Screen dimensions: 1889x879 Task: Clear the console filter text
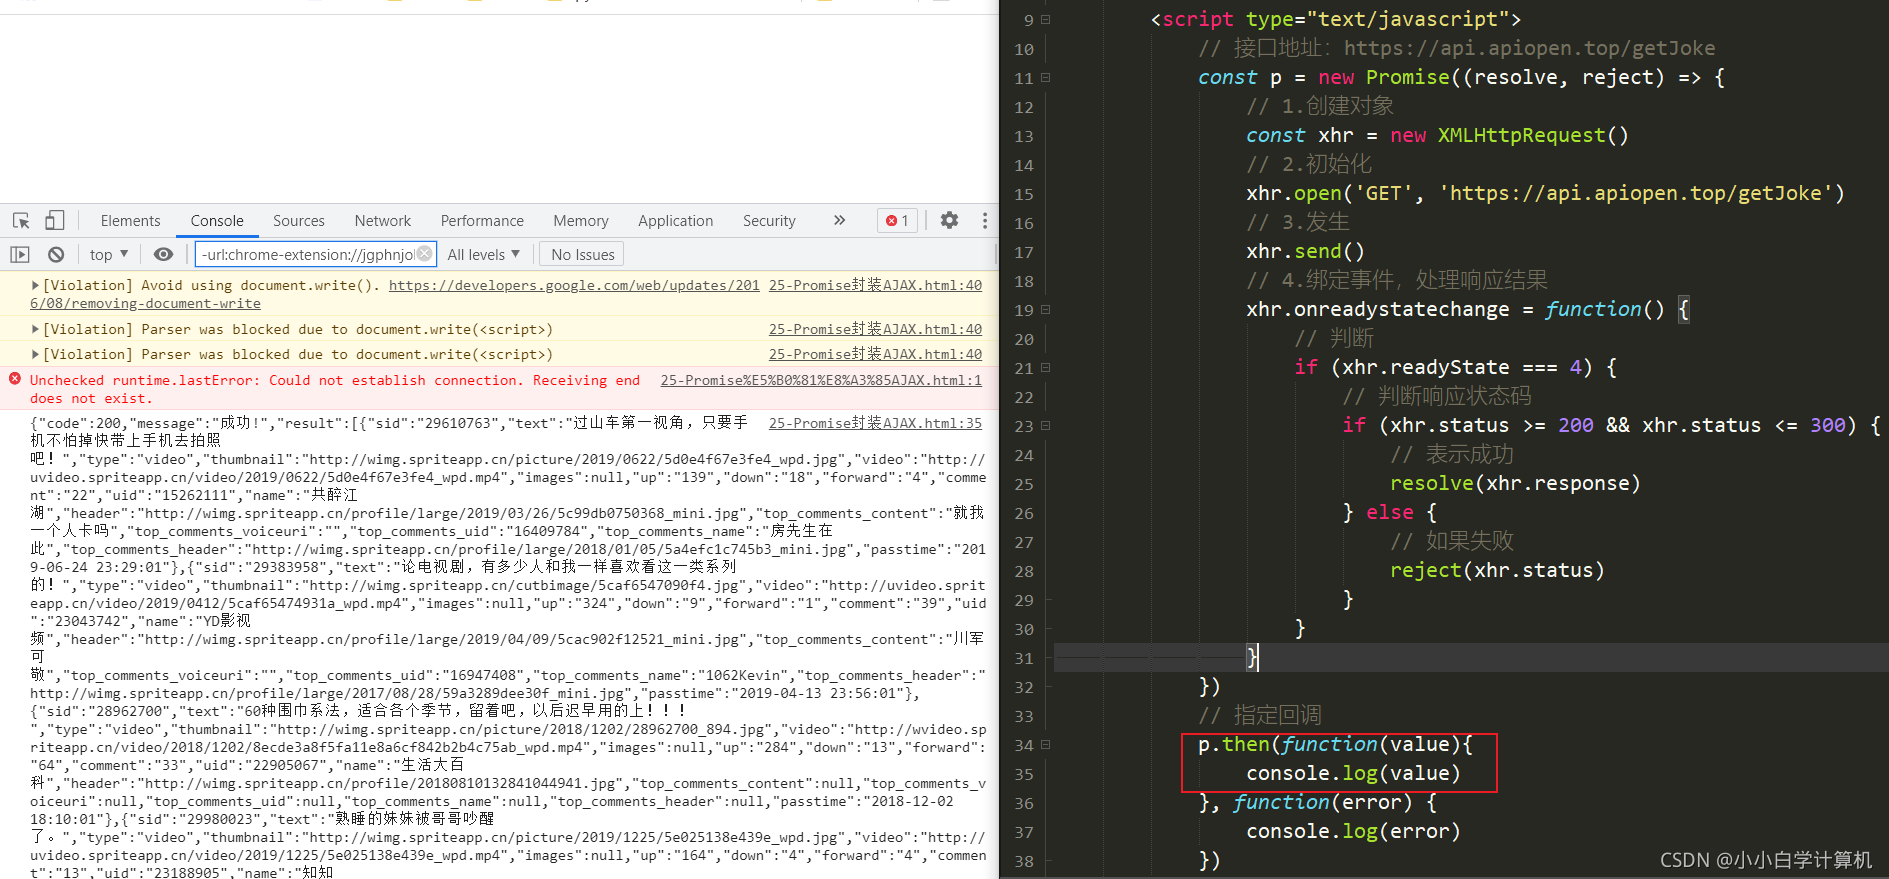point(425,254)
